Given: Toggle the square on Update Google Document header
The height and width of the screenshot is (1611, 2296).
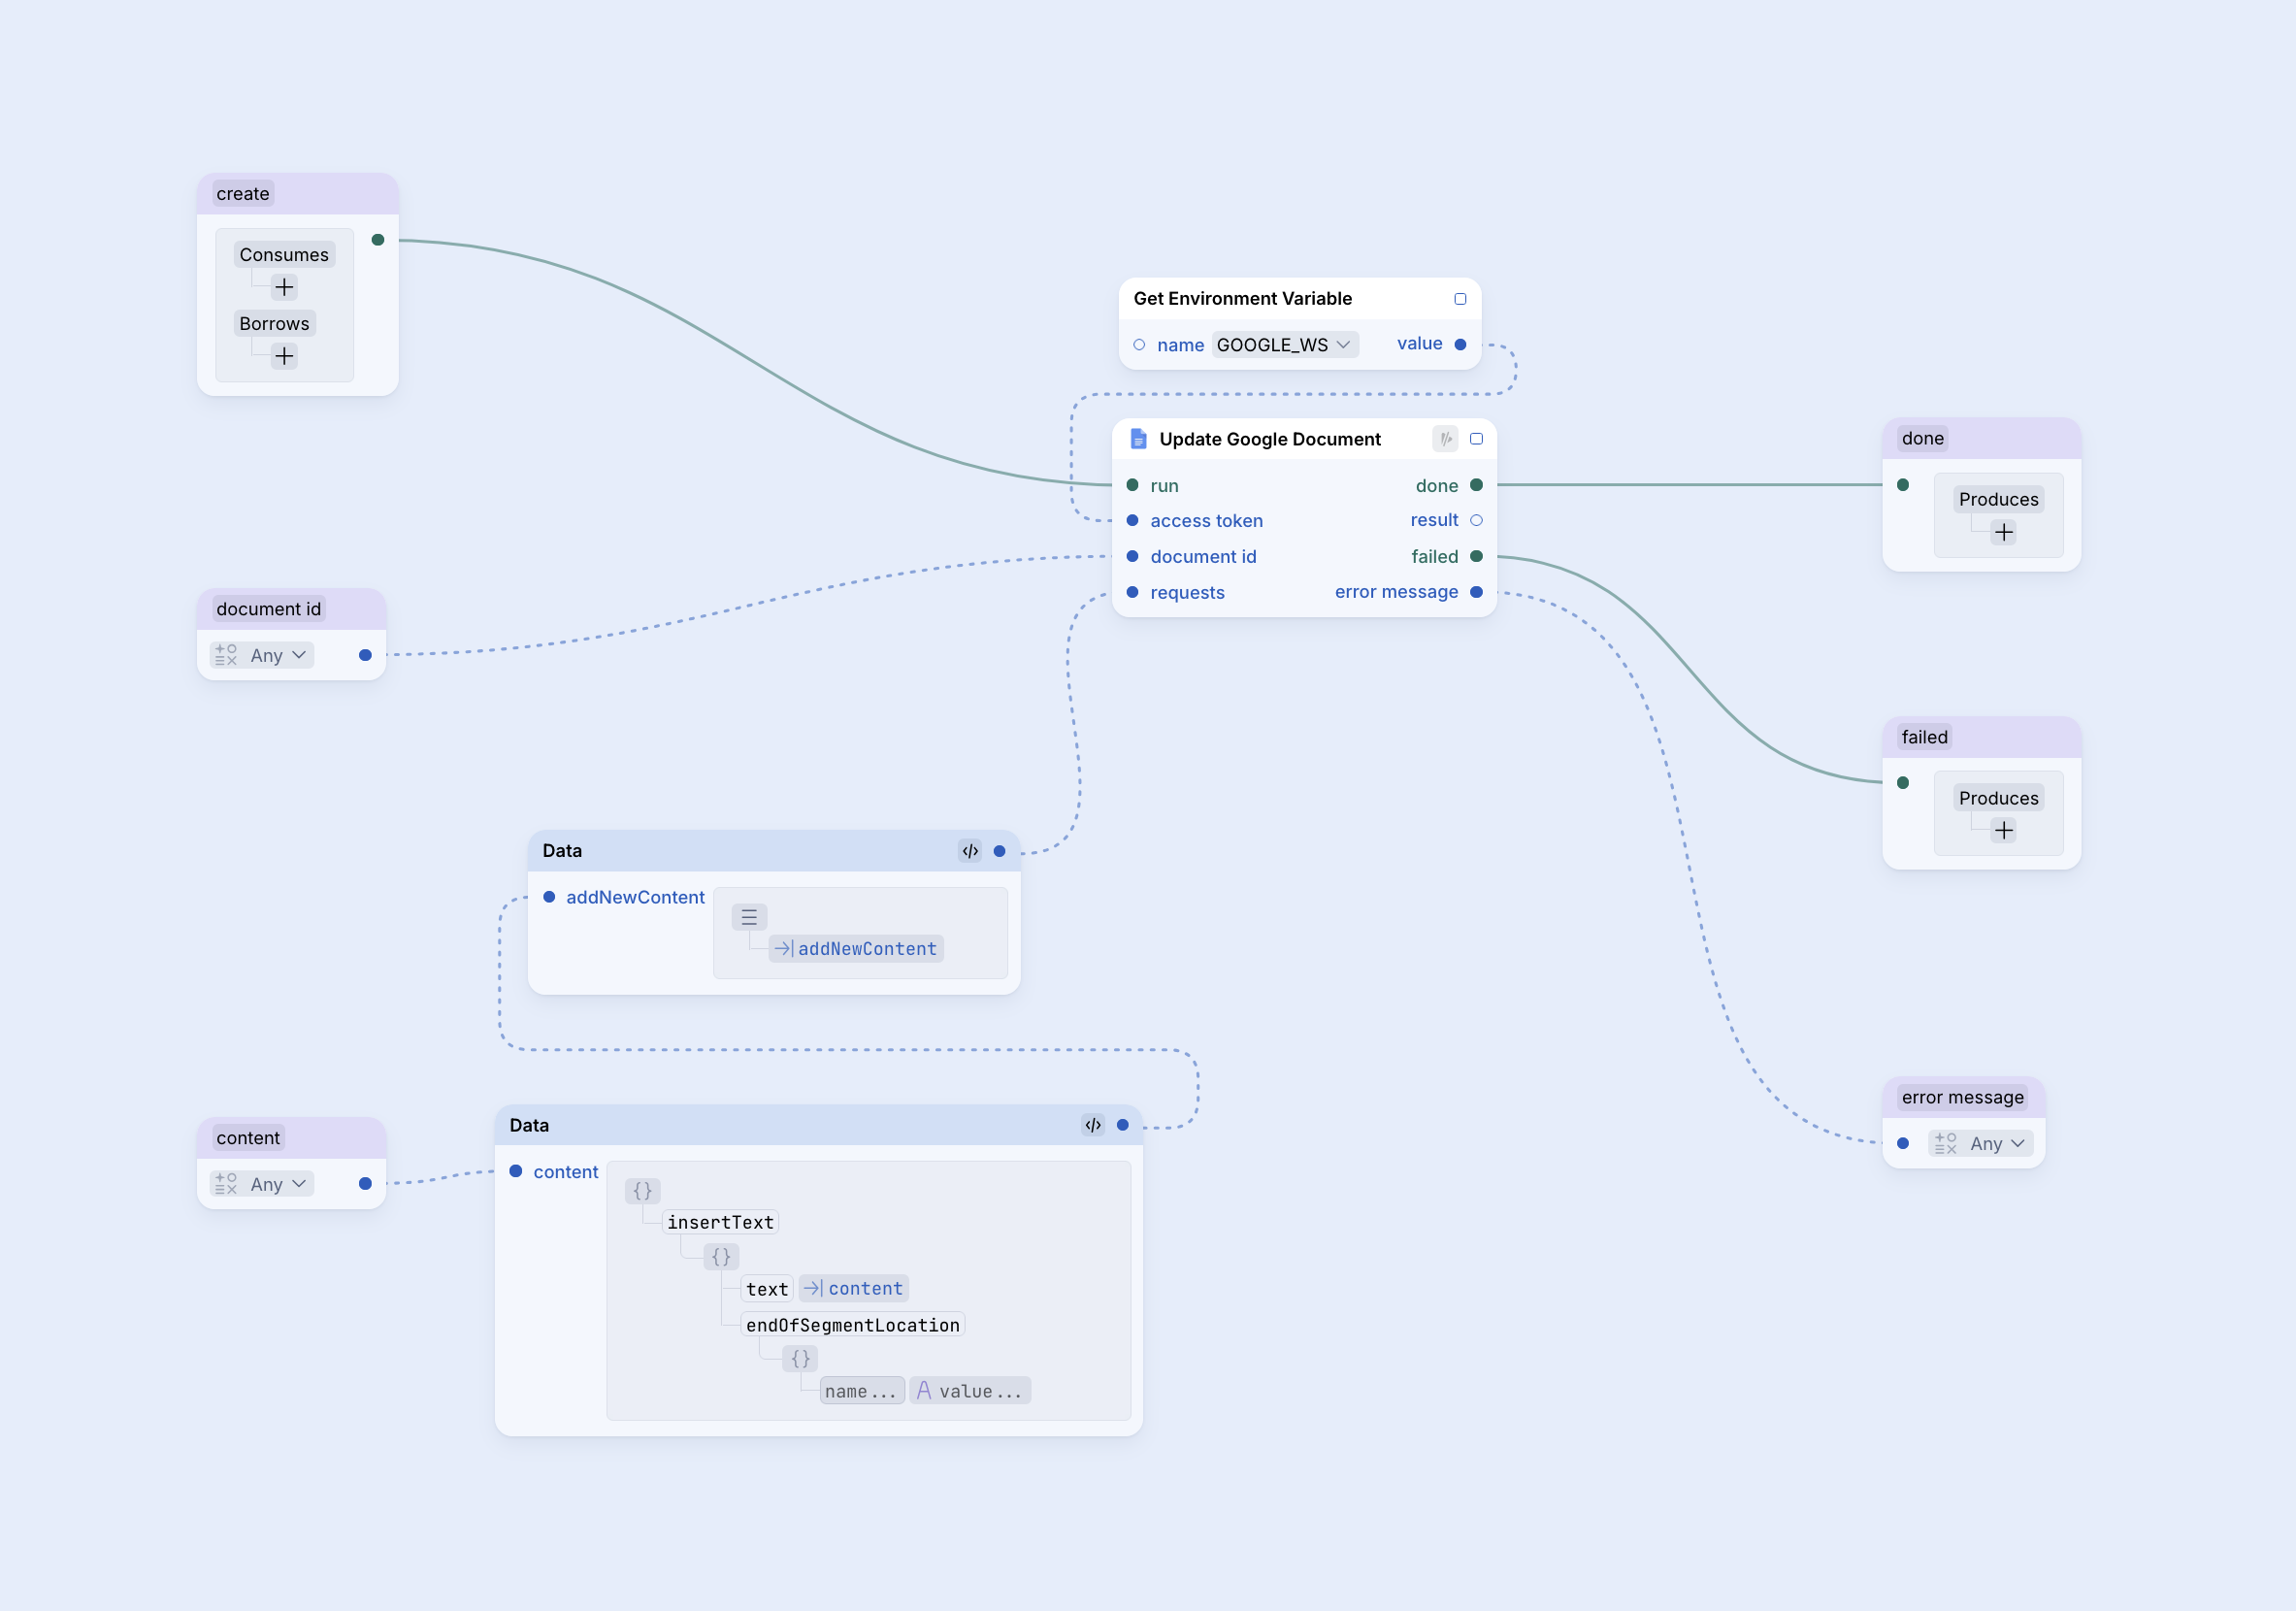Looking at the screenshot, I should pyautogui.click(x=1476, y=439).
